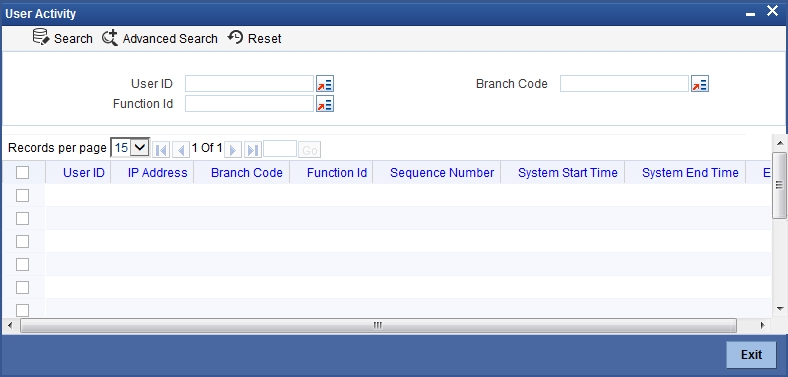Click the vertical scrollbar thumb
The height and width of the screenshot is (377, 788).
click(x=779, y=185)
